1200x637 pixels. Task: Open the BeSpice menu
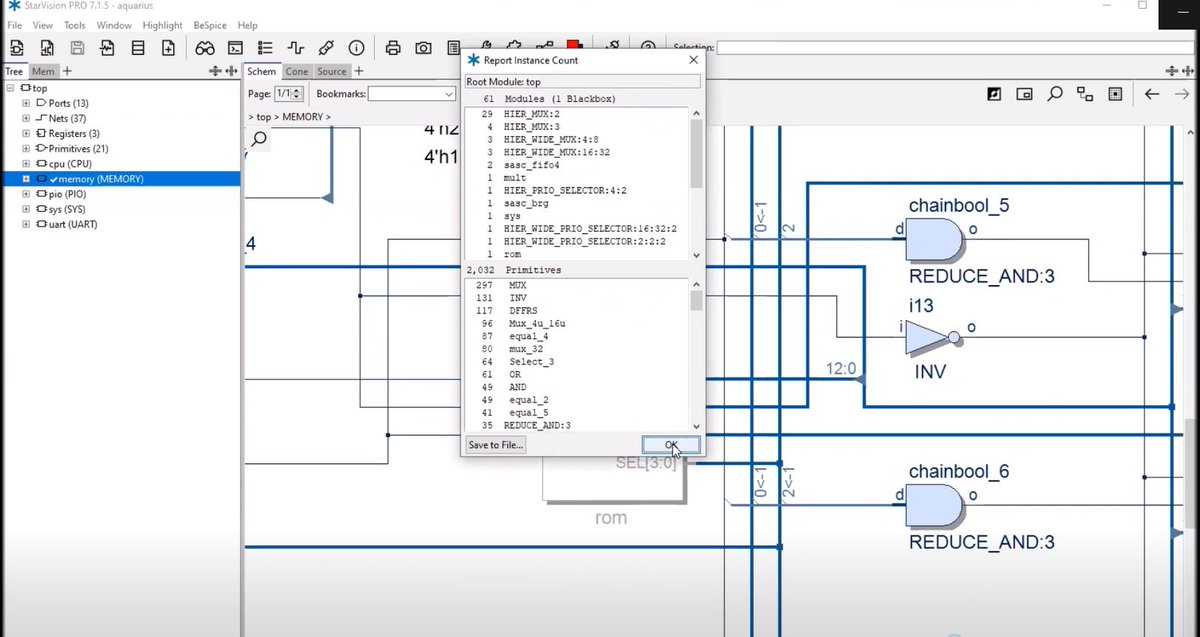coord(210,25)
